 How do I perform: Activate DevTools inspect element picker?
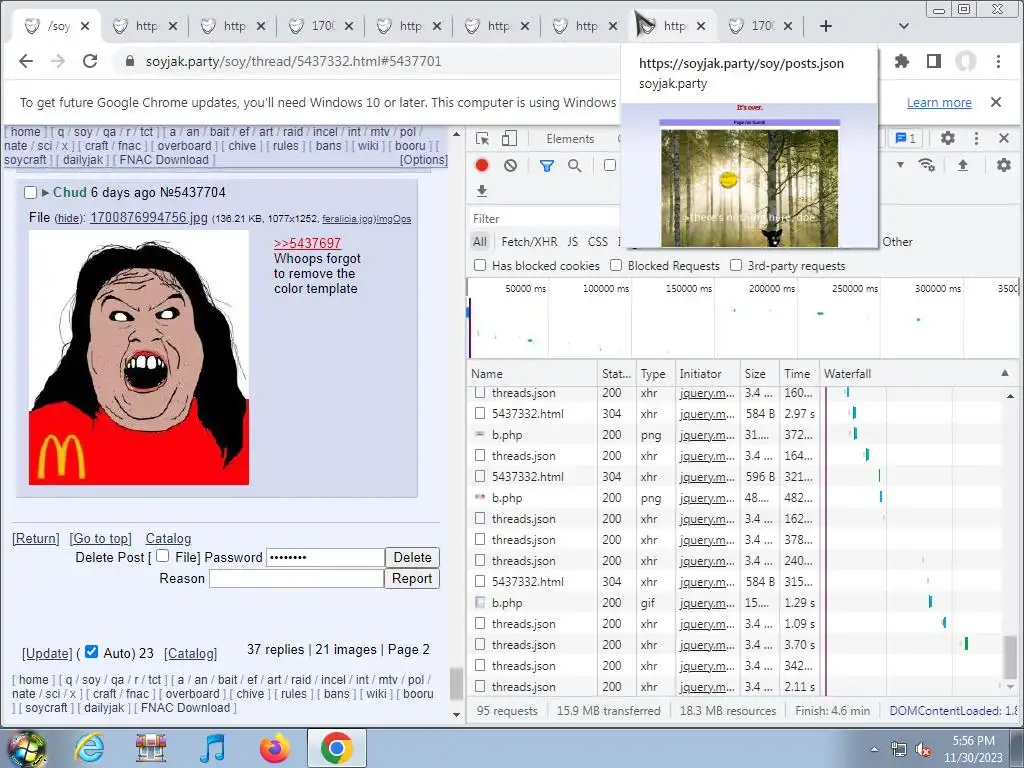click(483, 138)
